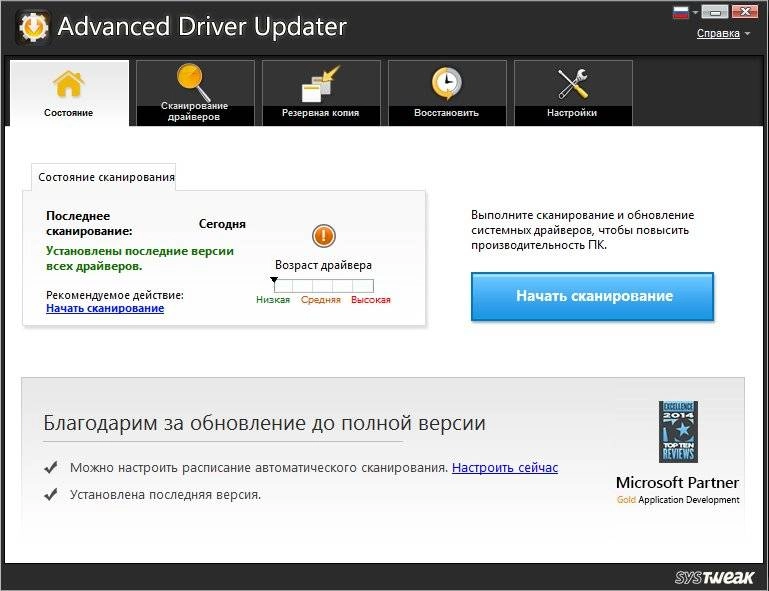Viewport: 769px width, 591px height.
Task: Click the backup copy windows icon
Action: [320, 84]
